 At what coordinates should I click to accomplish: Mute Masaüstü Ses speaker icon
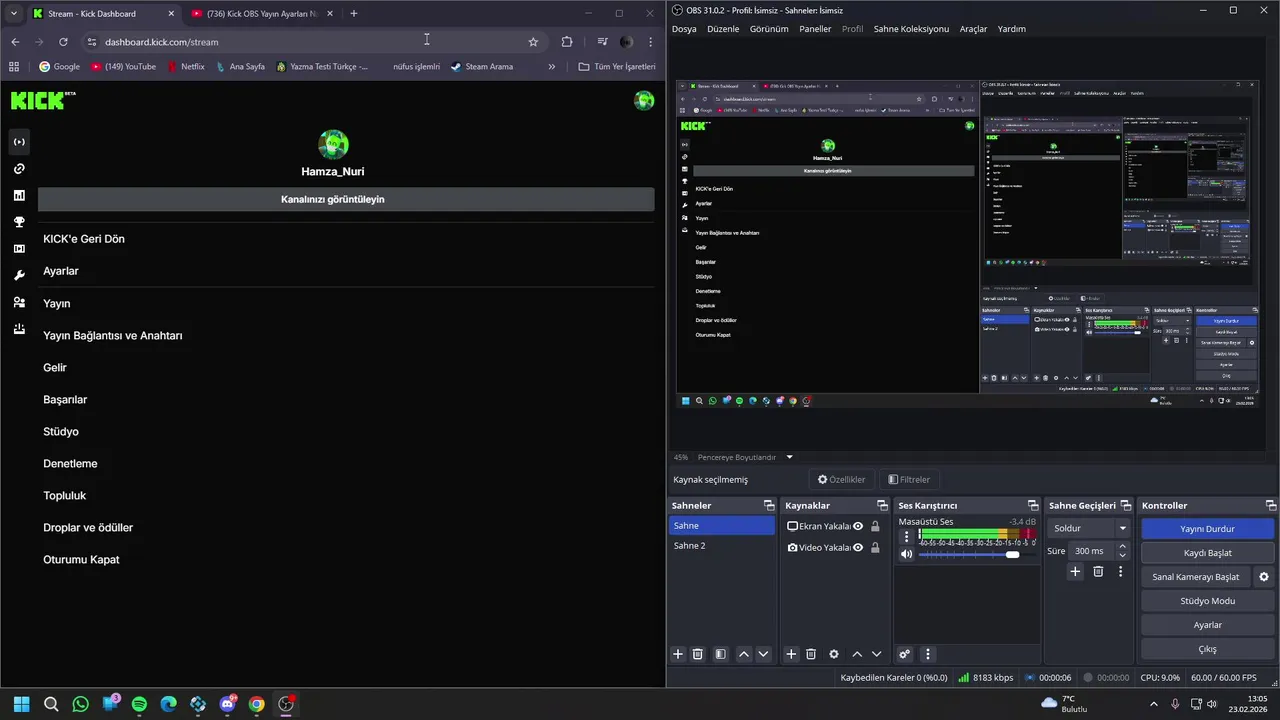coord(906,554)
